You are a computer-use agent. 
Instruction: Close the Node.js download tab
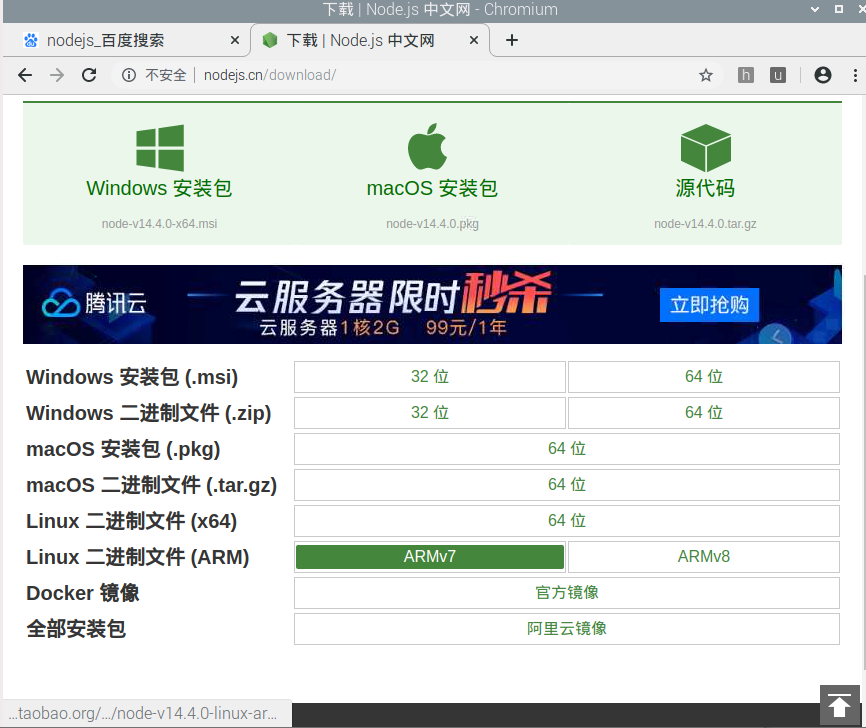click(473, 40)
